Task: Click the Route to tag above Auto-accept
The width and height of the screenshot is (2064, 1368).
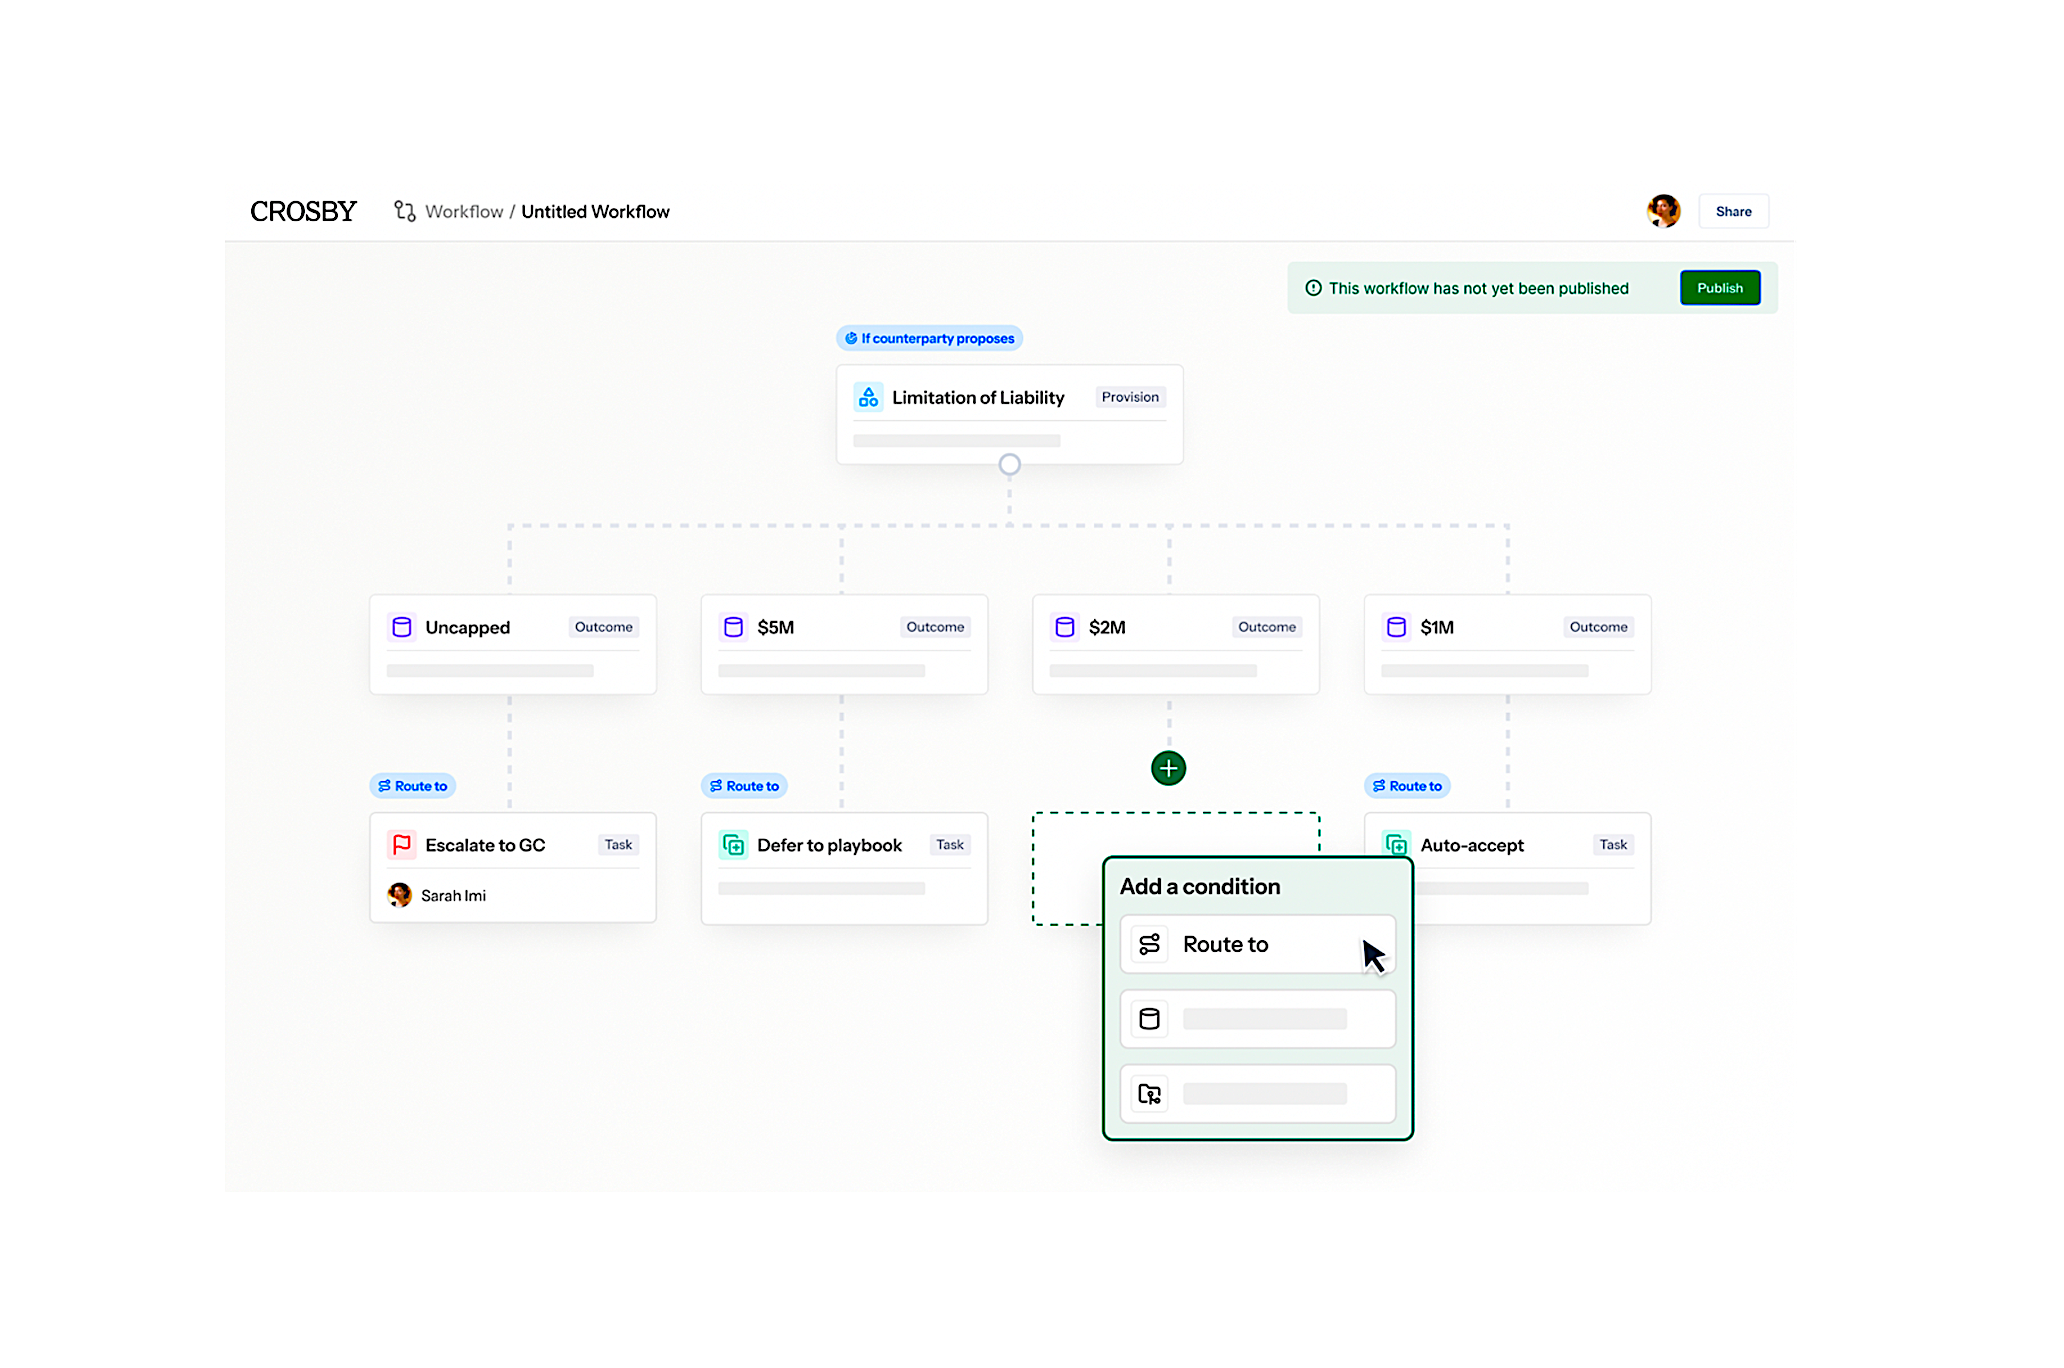Action: pyautogui.click(x=1406, y=786)
